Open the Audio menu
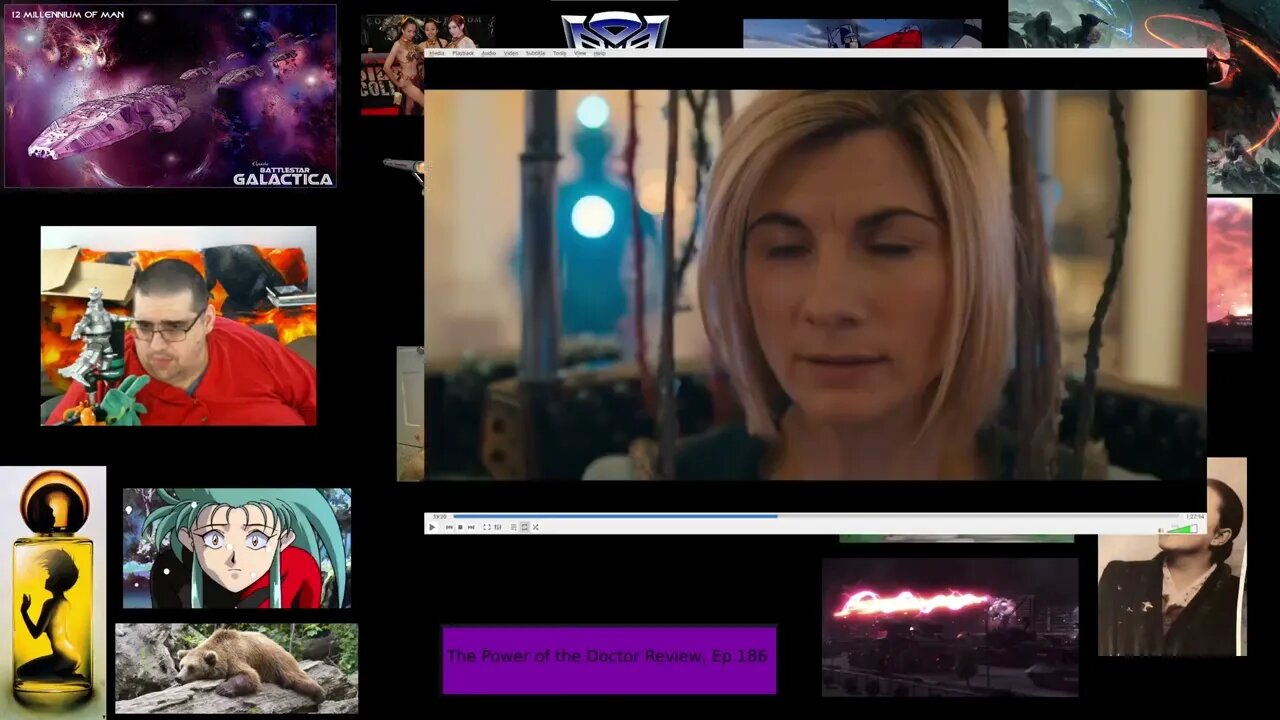Image resolution: width=1280 pixels, height=720 pixels. tap(489, 53)
